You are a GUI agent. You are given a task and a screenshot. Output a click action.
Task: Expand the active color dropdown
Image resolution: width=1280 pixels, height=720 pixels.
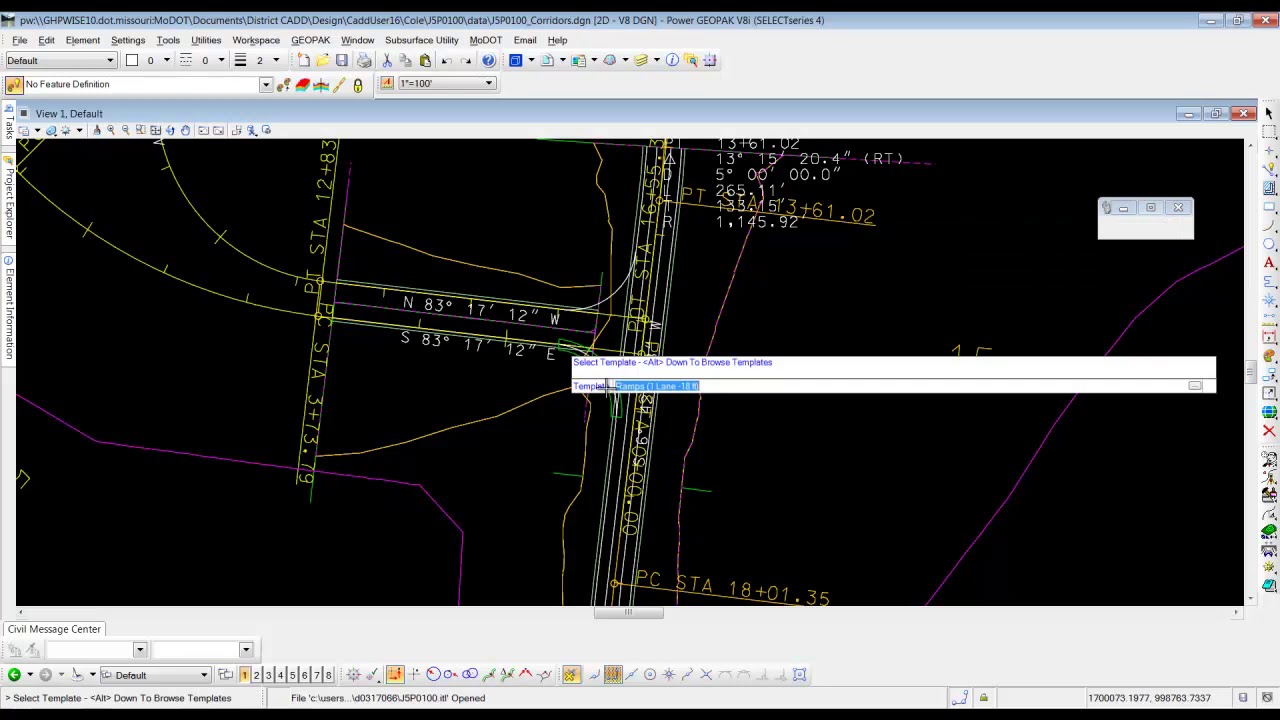(166, 60)
